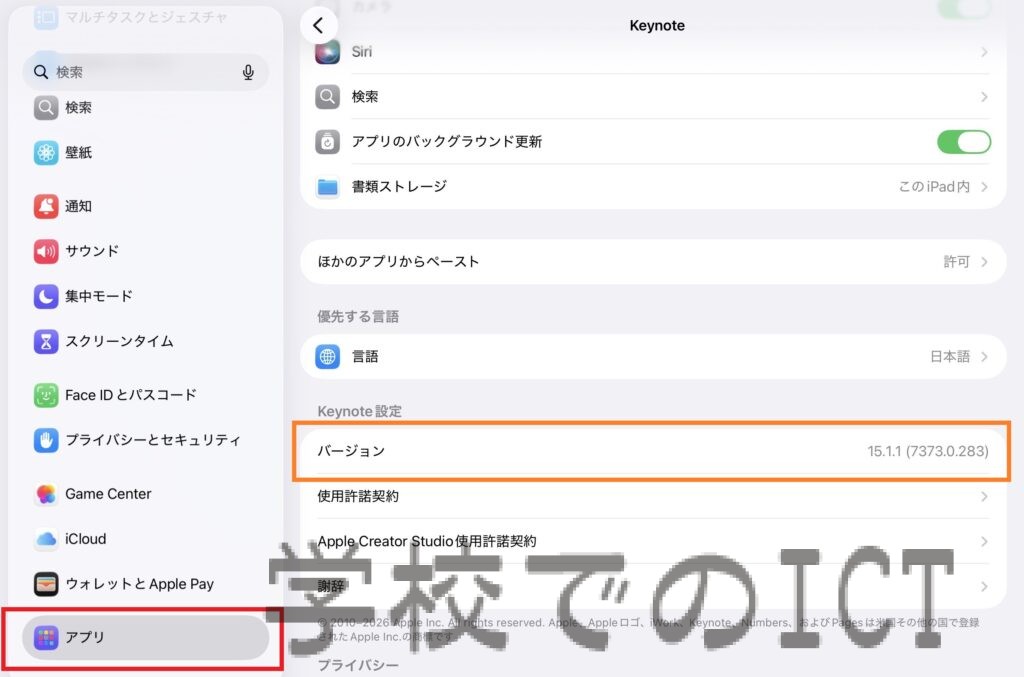
Task: Tap the Game Center icon
Action: [46, 494]
